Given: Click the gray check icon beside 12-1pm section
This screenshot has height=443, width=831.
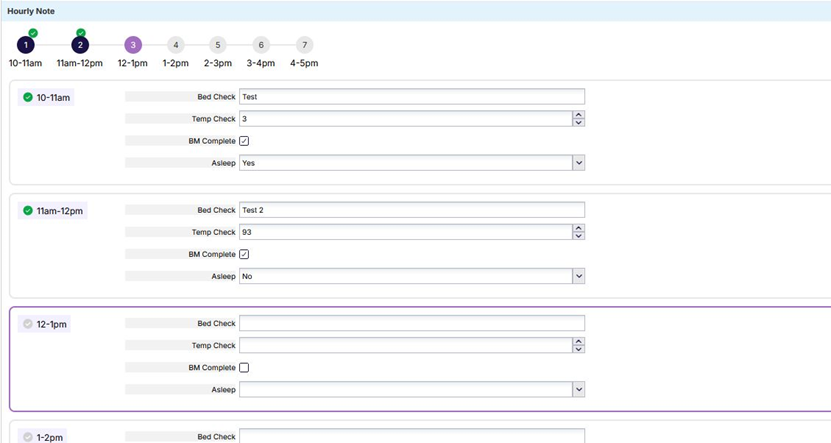Looking at the screenshot, I should tap(28, 324).
